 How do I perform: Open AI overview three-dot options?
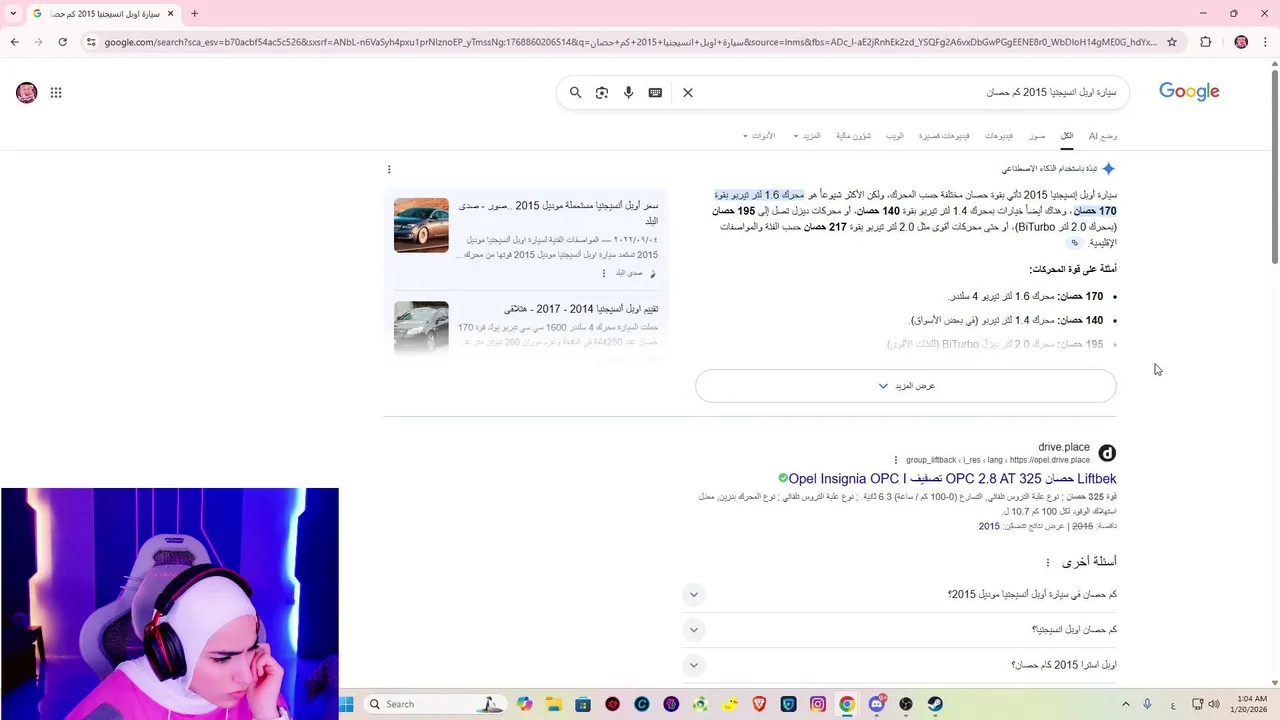pos(389,169)
